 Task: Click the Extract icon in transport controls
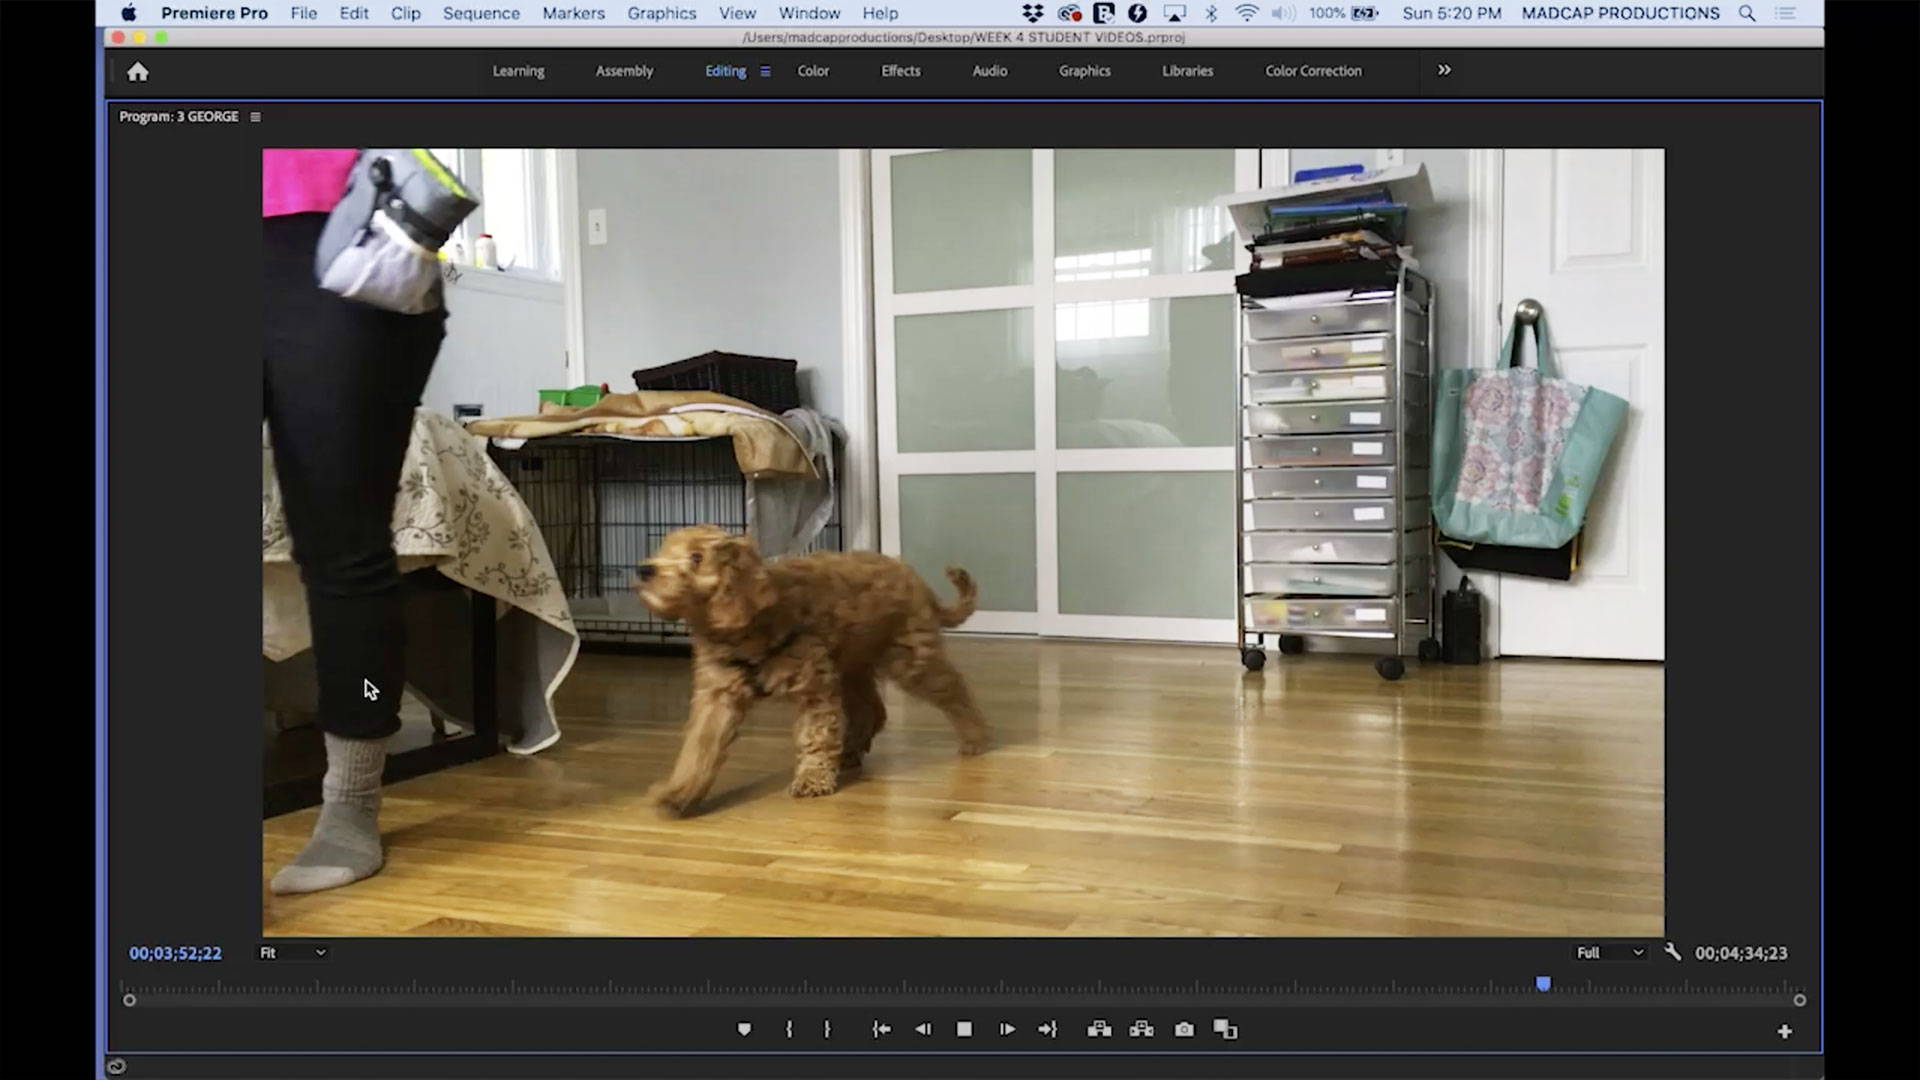coord(1141,1029)
